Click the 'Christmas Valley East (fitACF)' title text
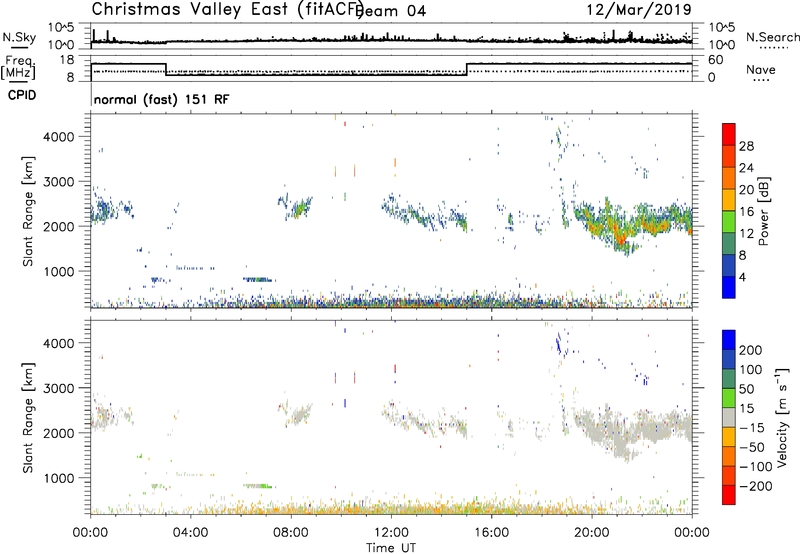Image resolution: width=800 pixels, height=554 pixels. 228,9
